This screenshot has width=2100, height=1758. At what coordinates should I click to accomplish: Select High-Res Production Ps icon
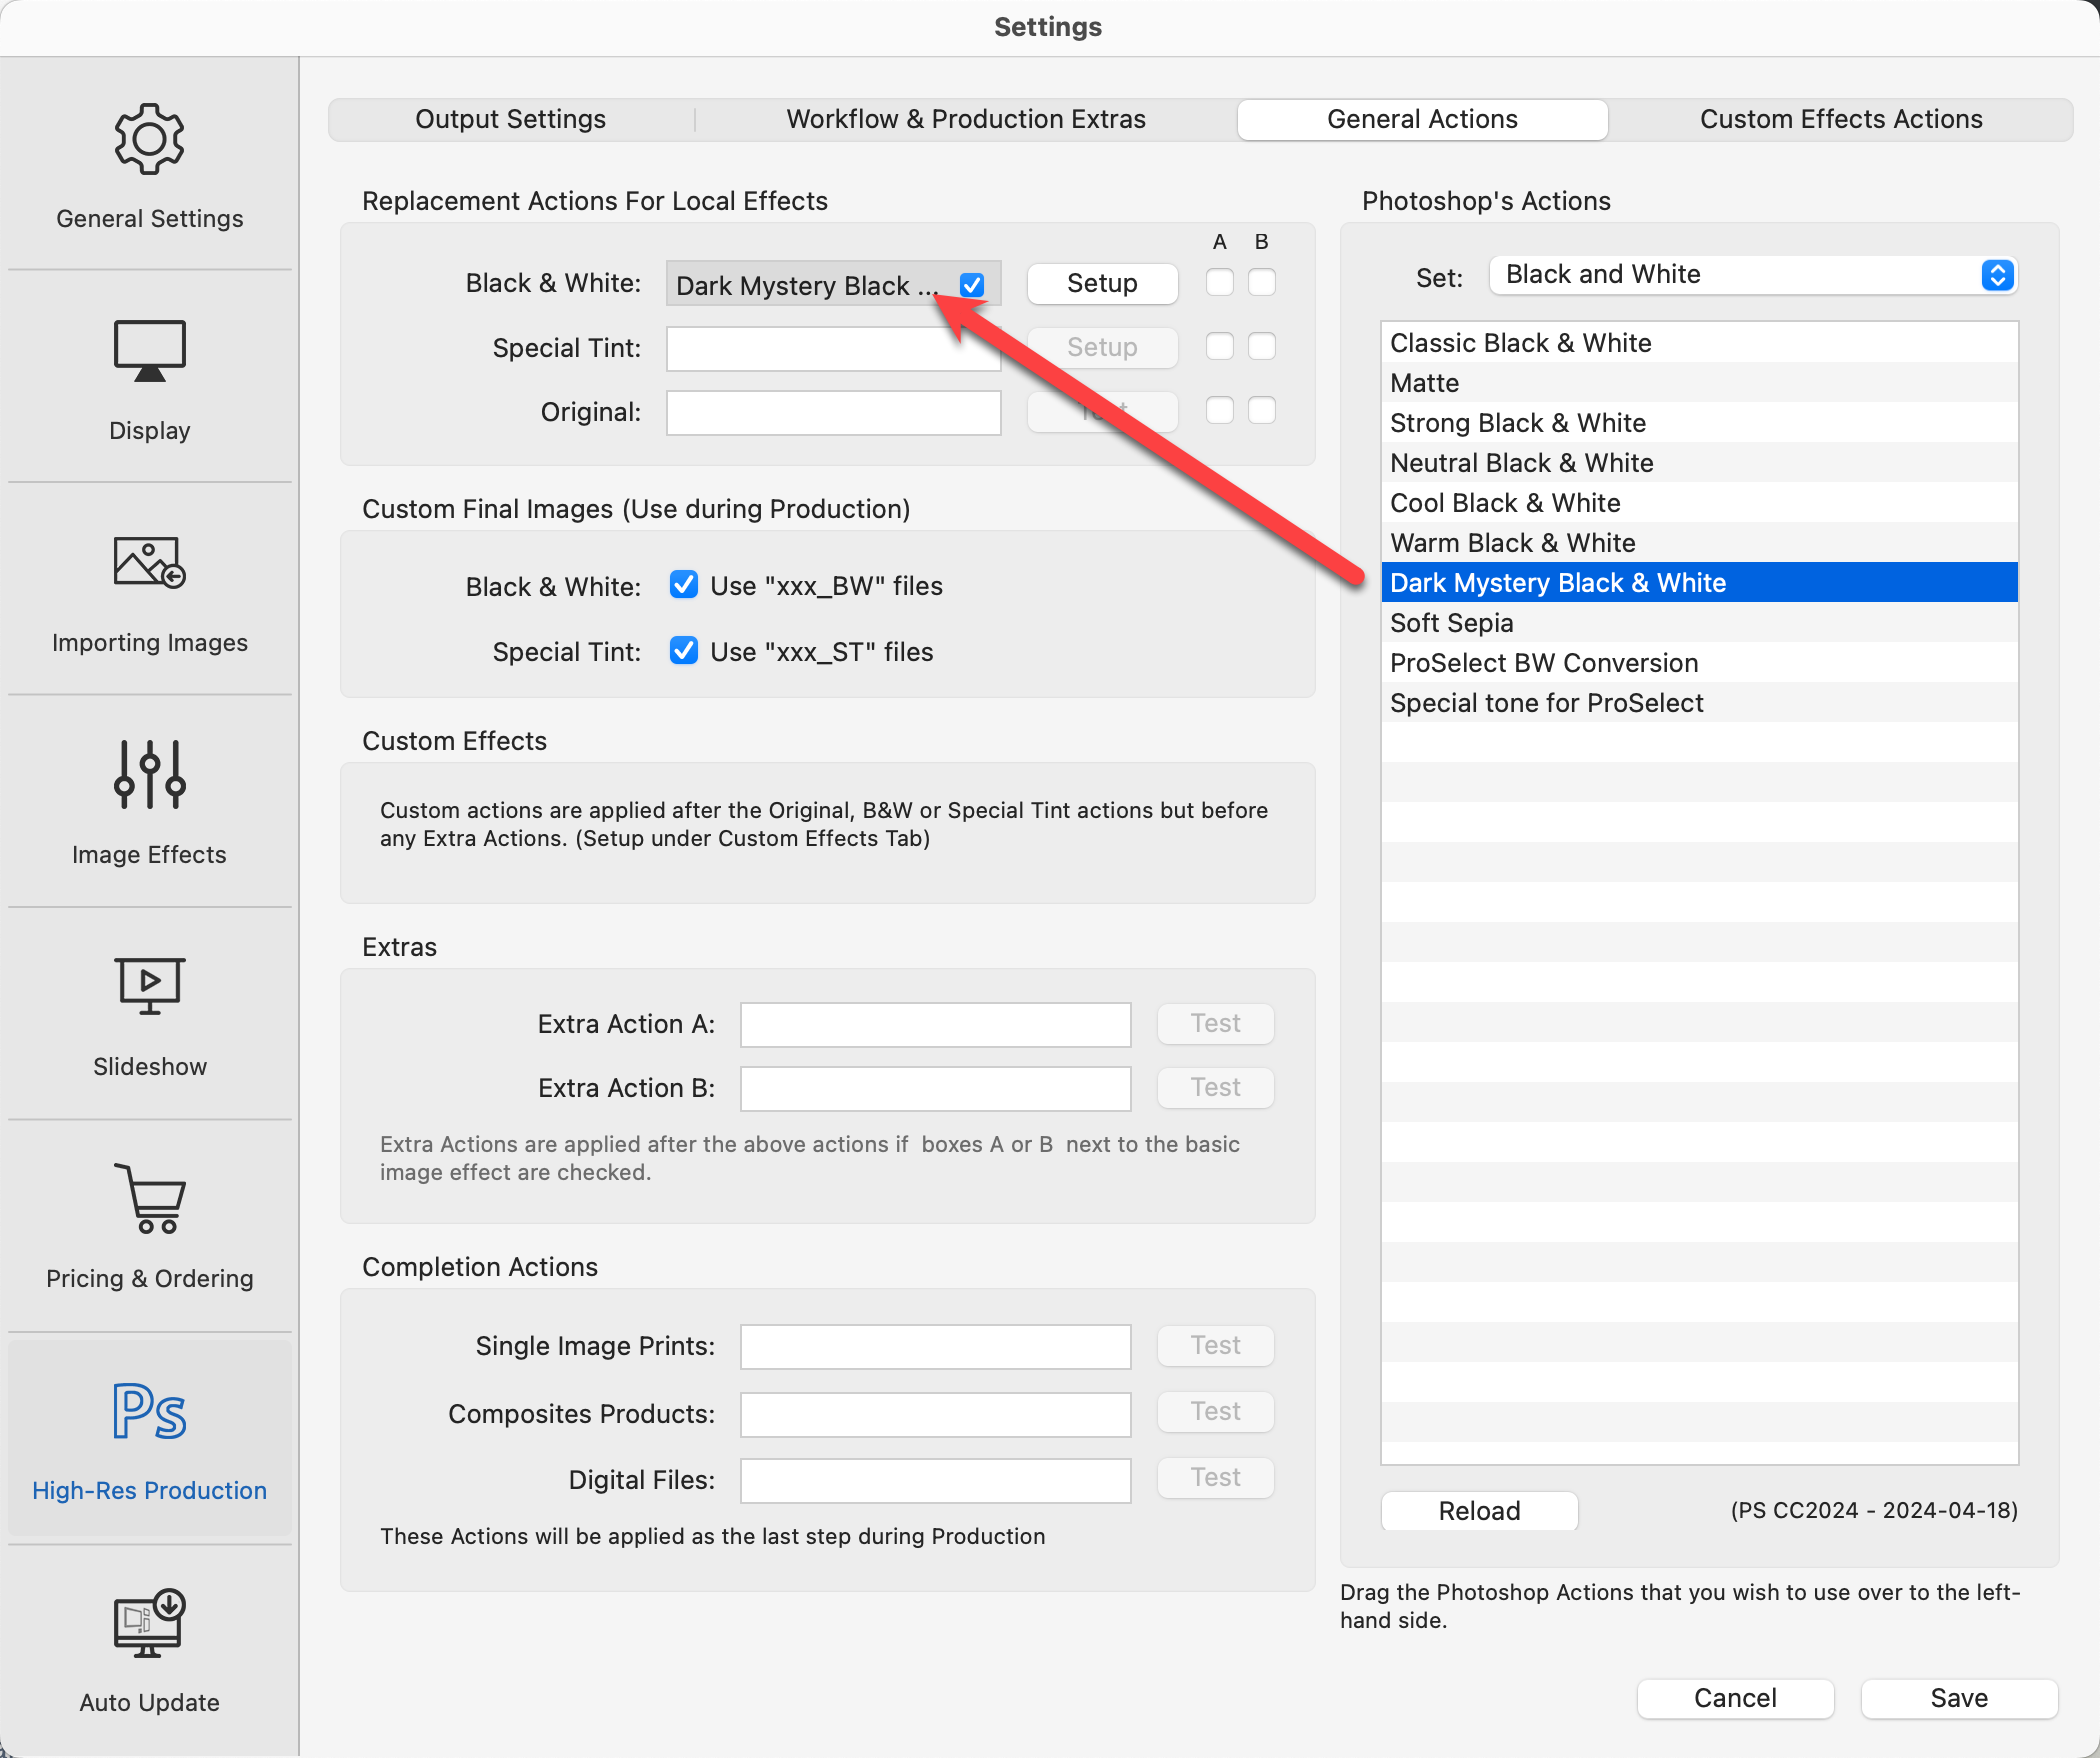[x=149, y=1410]
